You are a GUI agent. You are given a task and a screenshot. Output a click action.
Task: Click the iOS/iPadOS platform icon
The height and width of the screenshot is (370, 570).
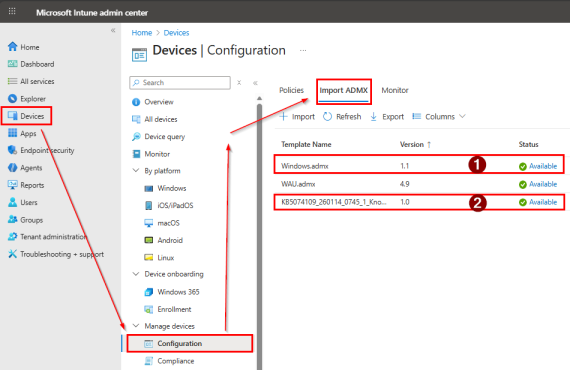pyautogui.click(x=149, y=205)
